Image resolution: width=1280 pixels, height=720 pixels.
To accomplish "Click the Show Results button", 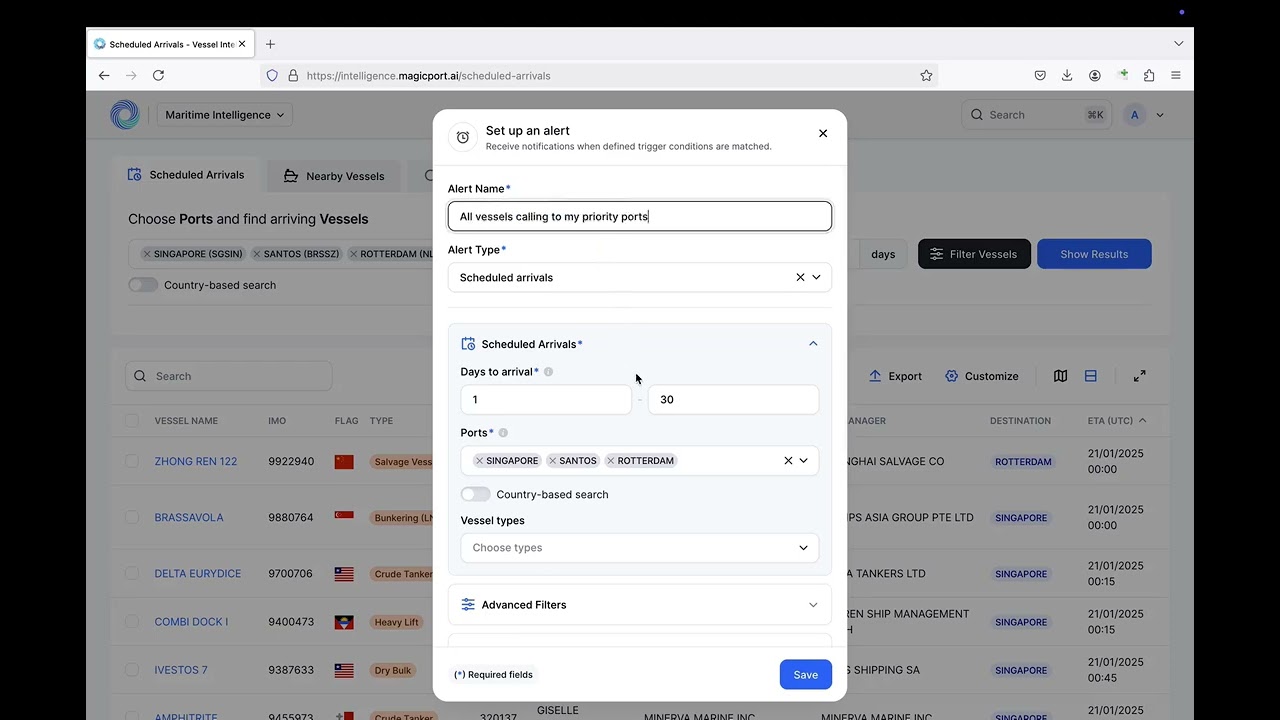I will click(1094, 254).
